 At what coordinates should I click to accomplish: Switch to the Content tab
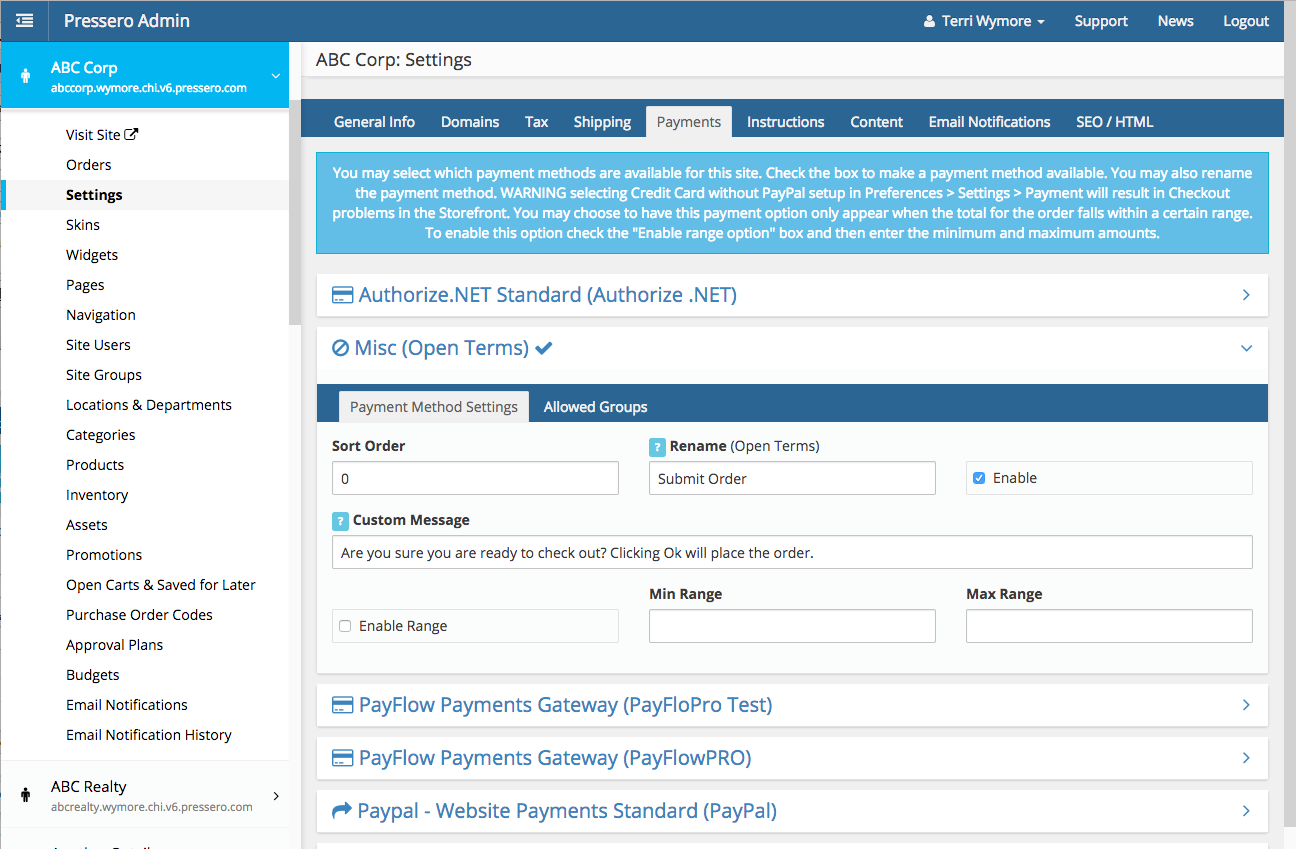pyautogui.click(x=877, y=122)
